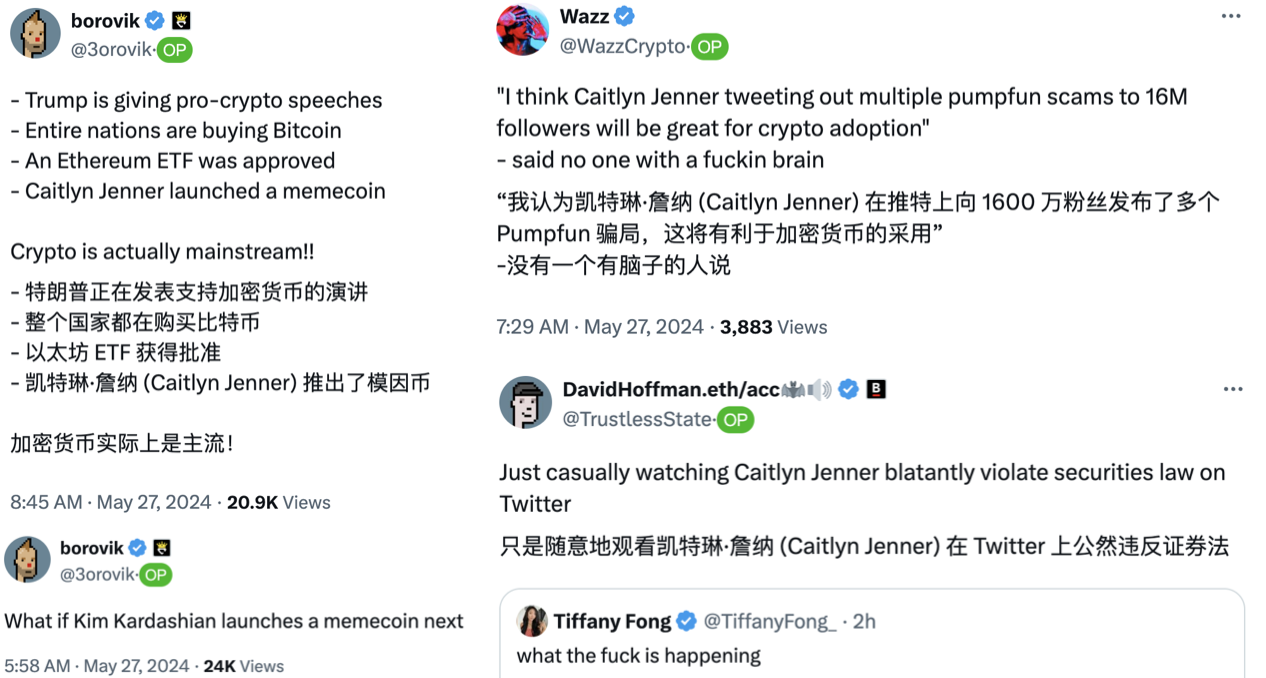Viewport: 1266px width, 678px height.
Task: Click the 2h timestamp on Tiffany Fong's tweet
Action: coord(862,621)
